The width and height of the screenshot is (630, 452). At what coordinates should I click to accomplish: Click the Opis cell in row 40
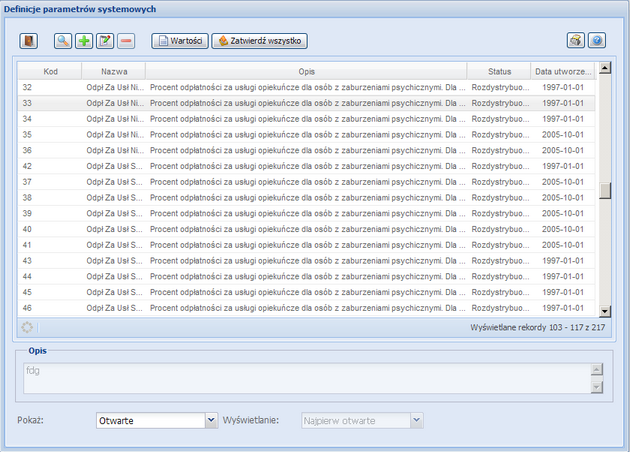point(307,229)
